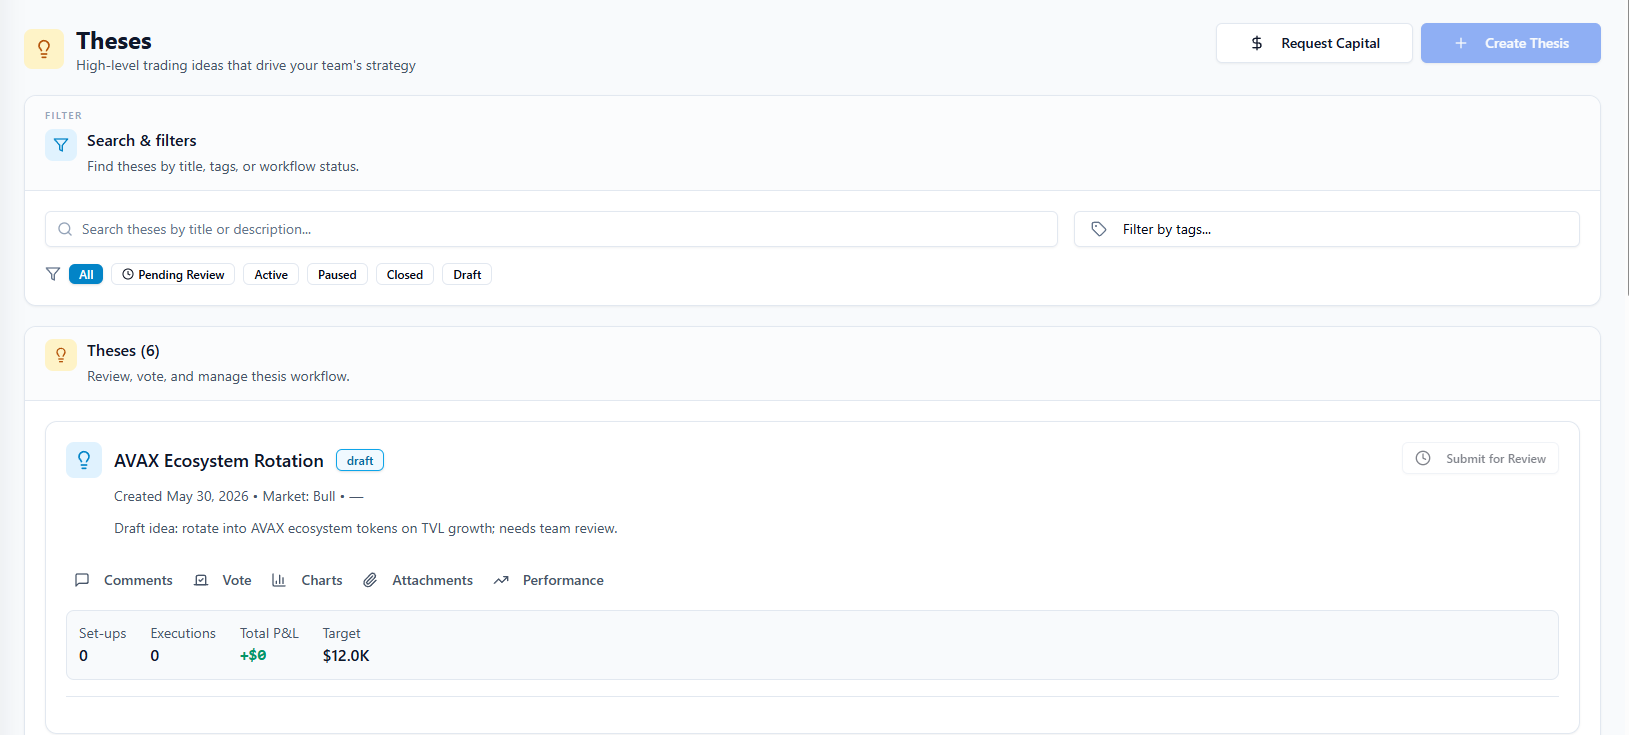1629x735 pixels.
Task: Click the subtitle about high-level trading ideas
Action: tap(246, 65)
